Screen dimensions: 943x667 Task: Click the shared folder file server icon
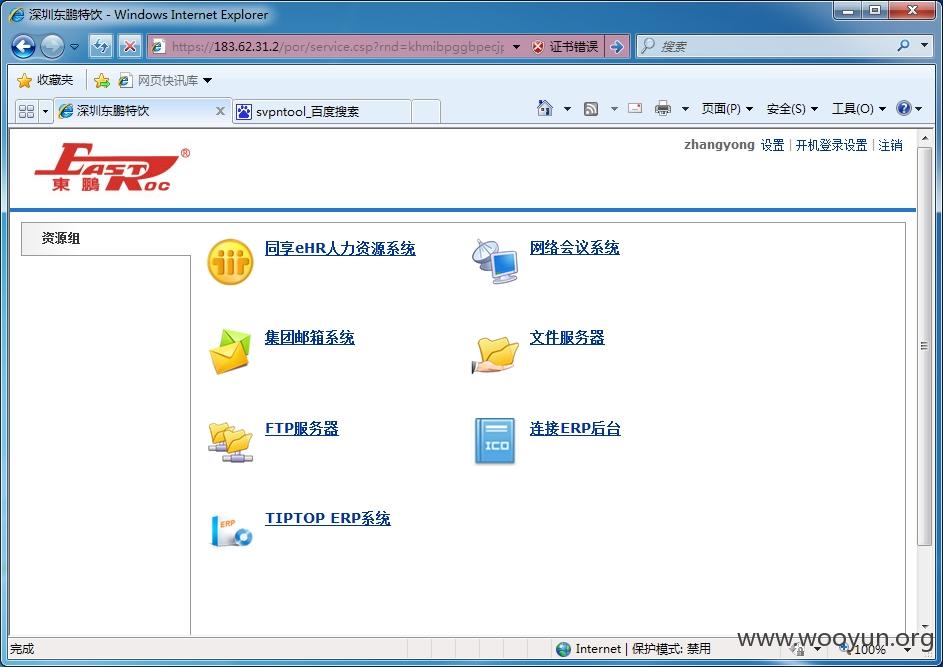[x=495, y=354]
